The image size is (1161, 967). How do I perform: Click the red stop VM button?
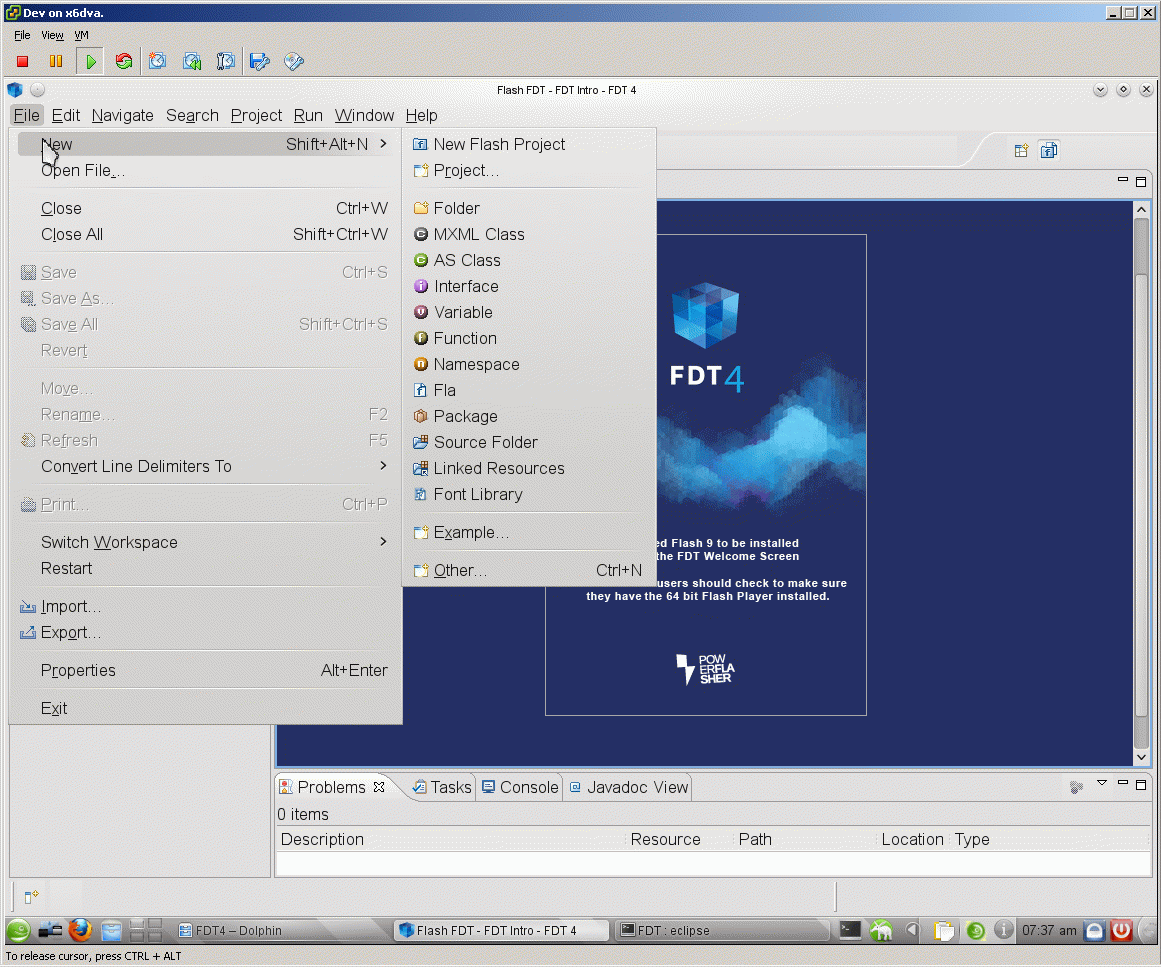[22, 61]
